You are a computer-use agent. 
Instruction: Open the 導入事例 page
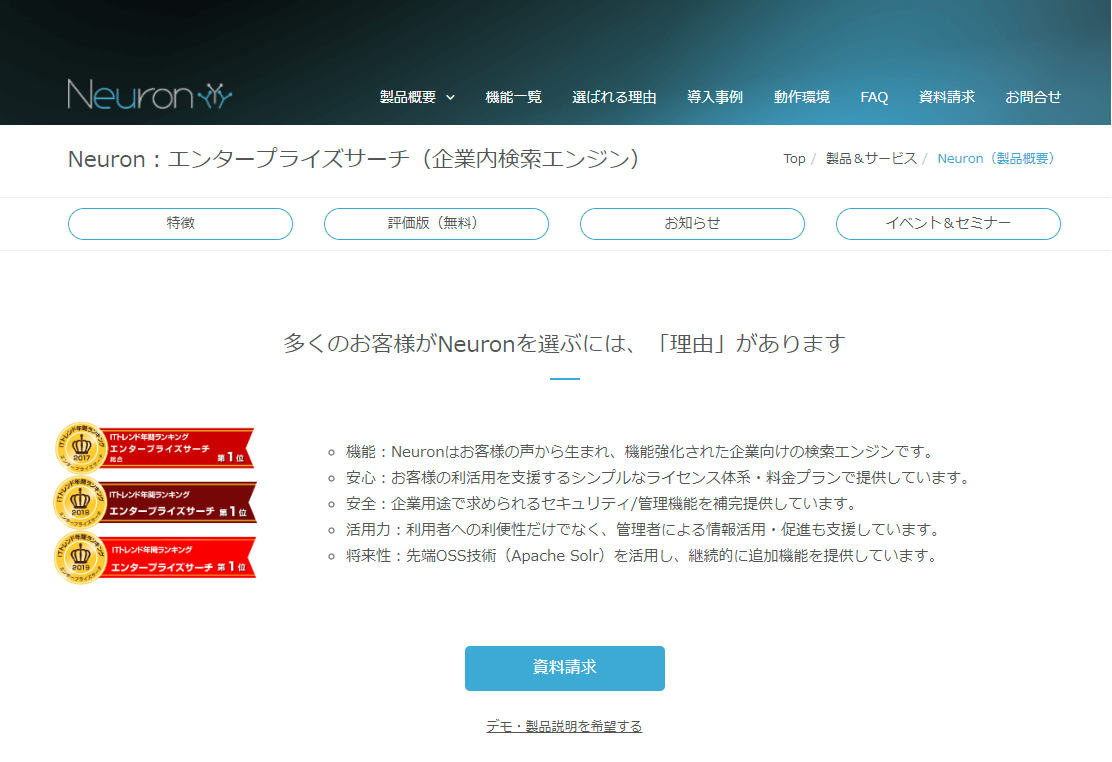pyautogui.click(x=715, y=97)
